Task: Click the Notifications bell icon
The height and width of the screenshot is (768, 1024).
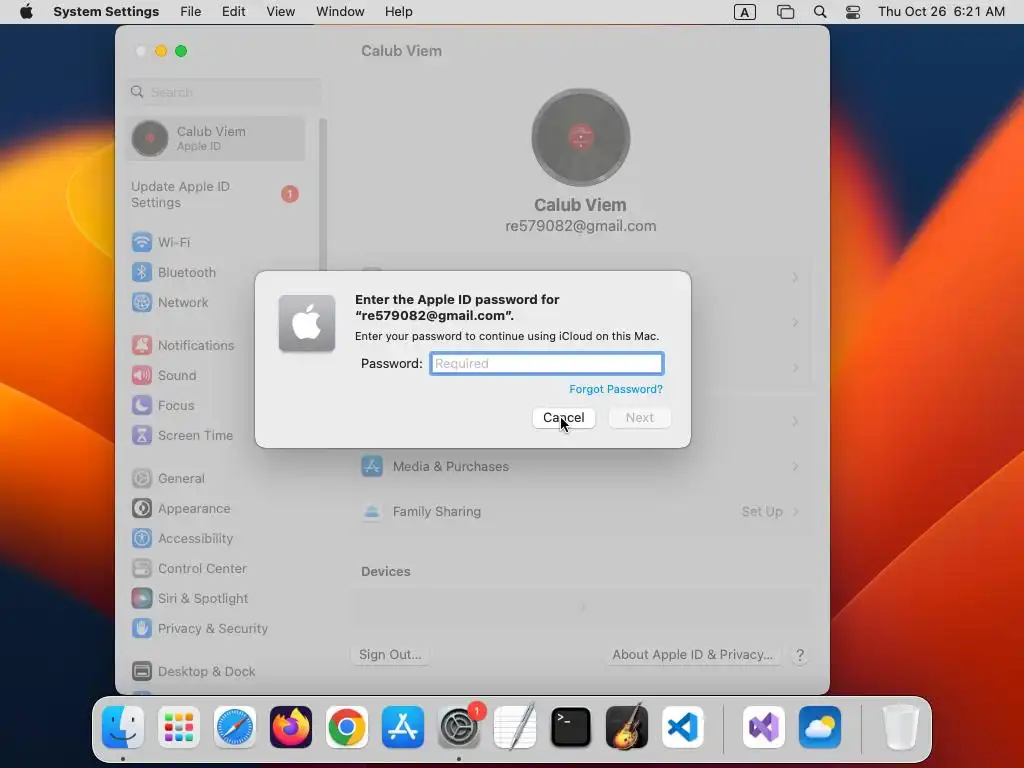Action: click(x=142, y=345)
